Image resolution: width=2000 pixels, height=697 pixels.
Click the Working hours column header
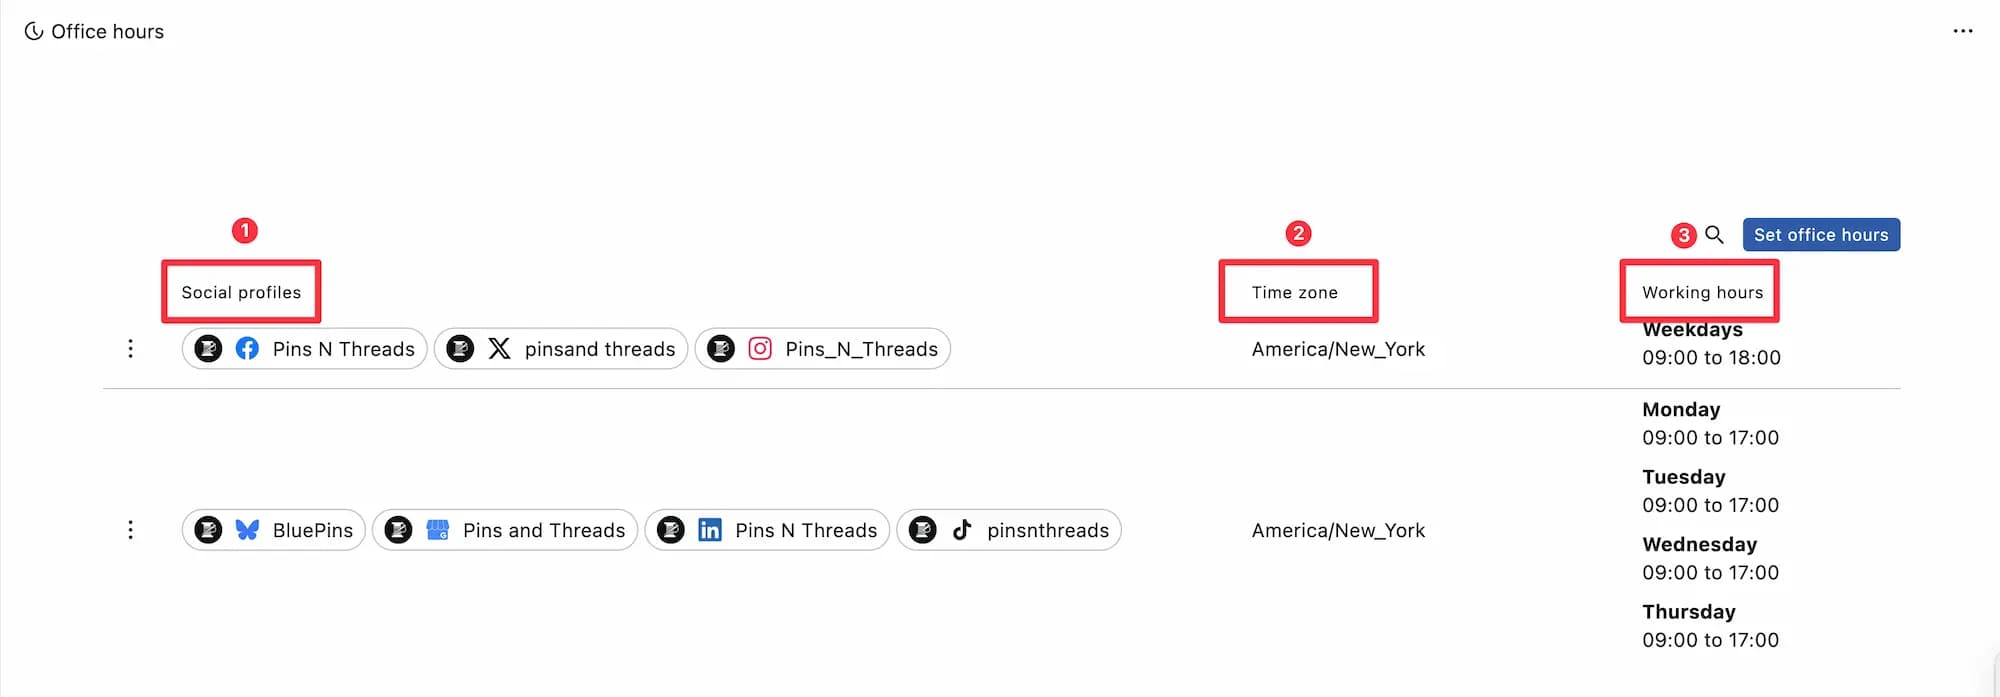pyautogui.click(x=1702, y=292)
